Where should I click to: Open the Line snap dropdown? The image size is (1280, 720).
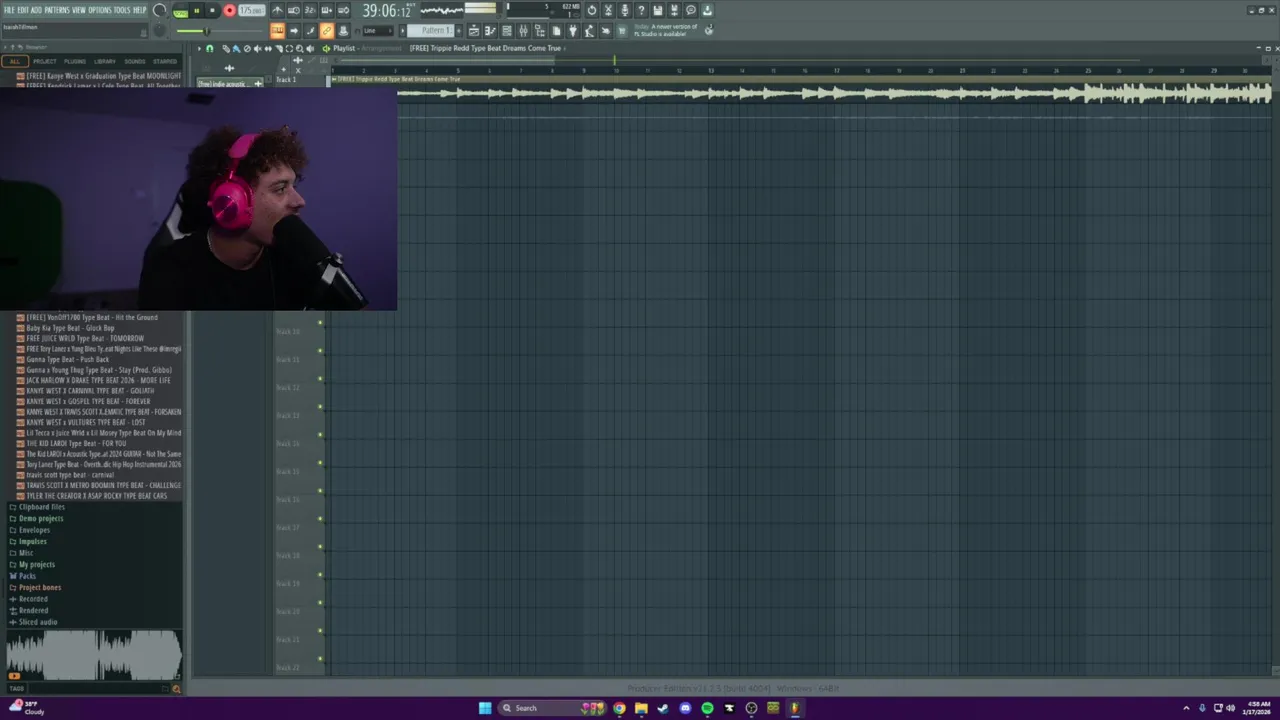pyautogui.click(x=376, y=31)
